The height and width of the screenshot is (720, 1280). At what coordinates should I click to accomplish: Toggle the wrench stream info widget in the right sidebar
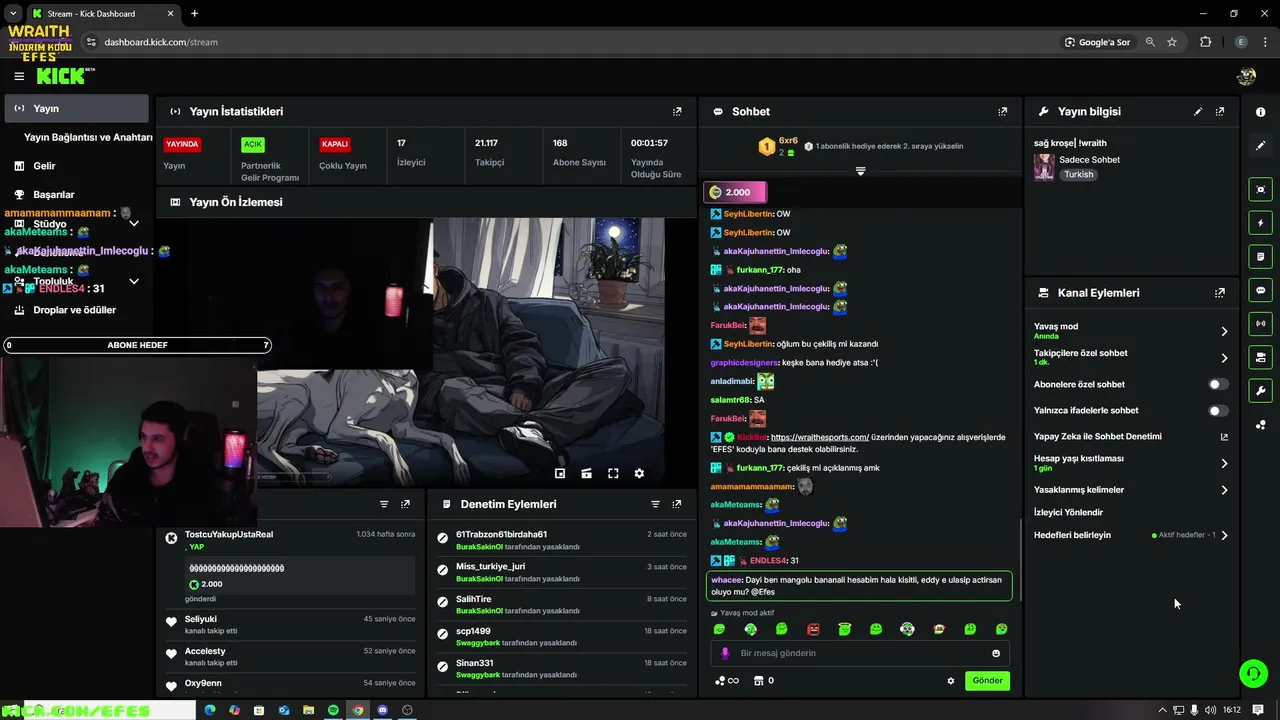click(1260, 391)
